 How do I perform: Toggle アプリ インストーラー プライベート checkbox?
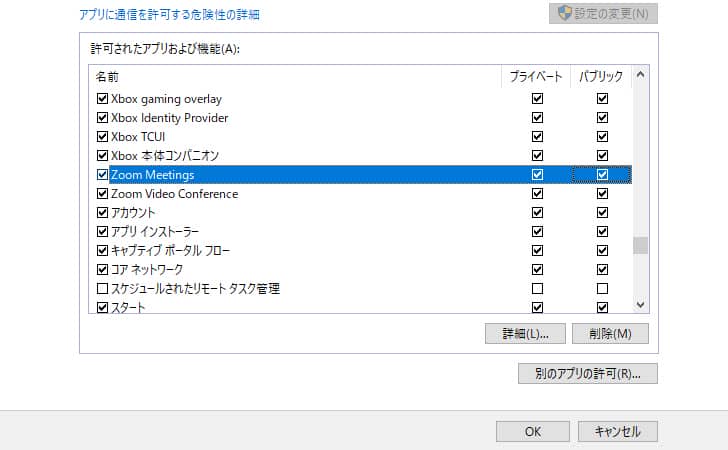point(537,232)
